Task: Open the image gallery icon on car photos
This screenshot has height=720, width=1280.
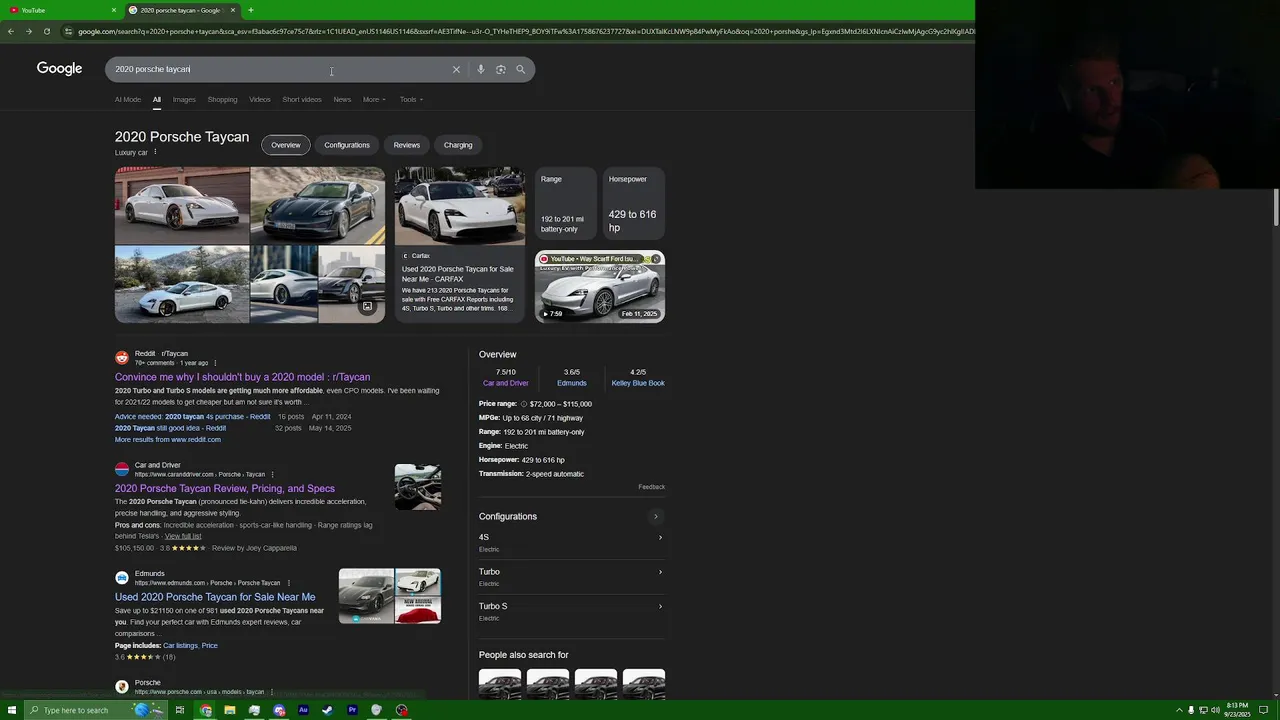Action: pyautogui.click(x=367, y=306)
